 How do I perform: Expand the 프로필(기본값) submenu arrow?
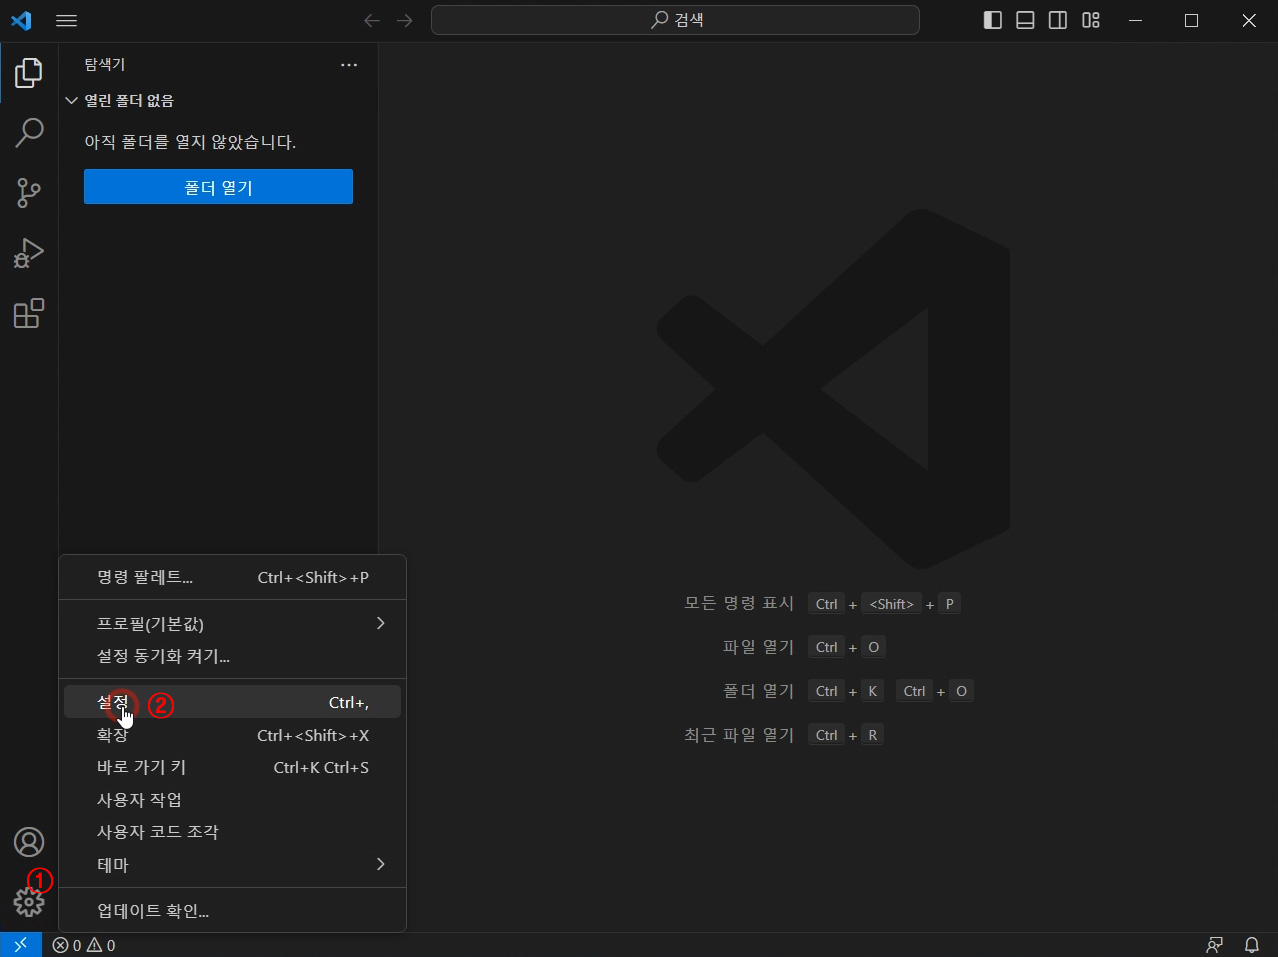pyautogui.click(x=380, y=623)
